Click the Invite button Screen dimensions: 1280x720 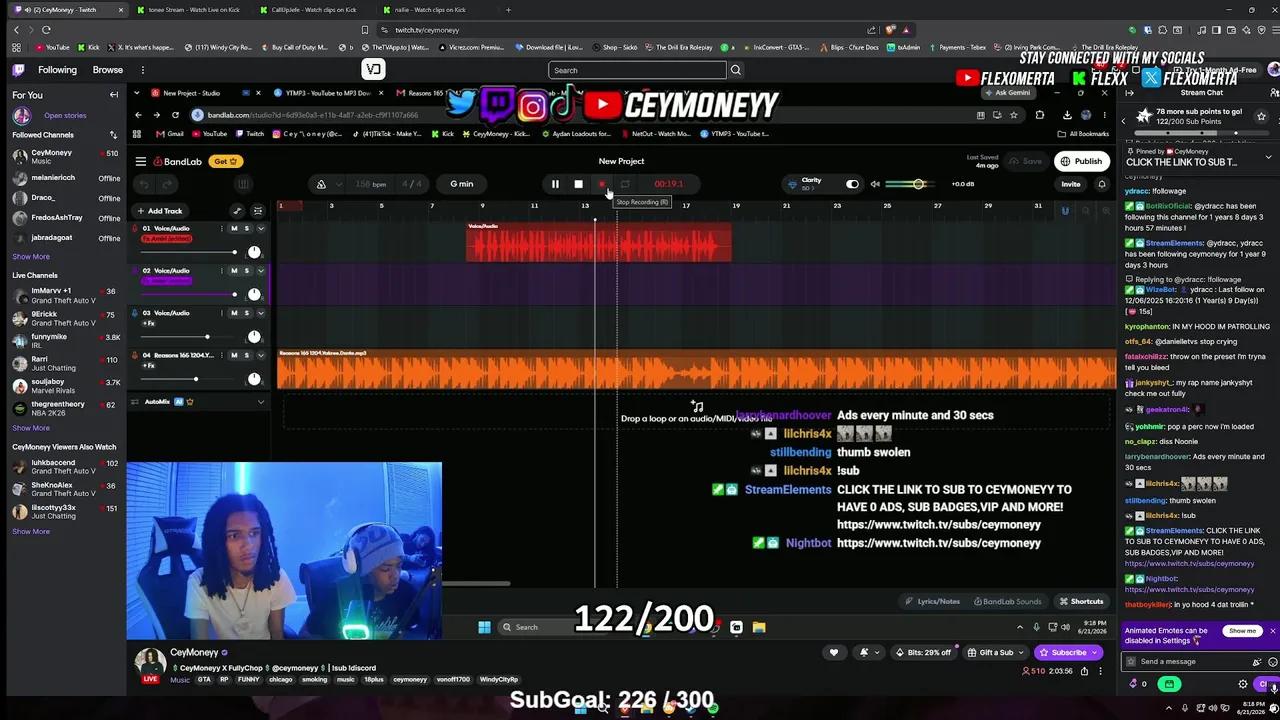1070,184
